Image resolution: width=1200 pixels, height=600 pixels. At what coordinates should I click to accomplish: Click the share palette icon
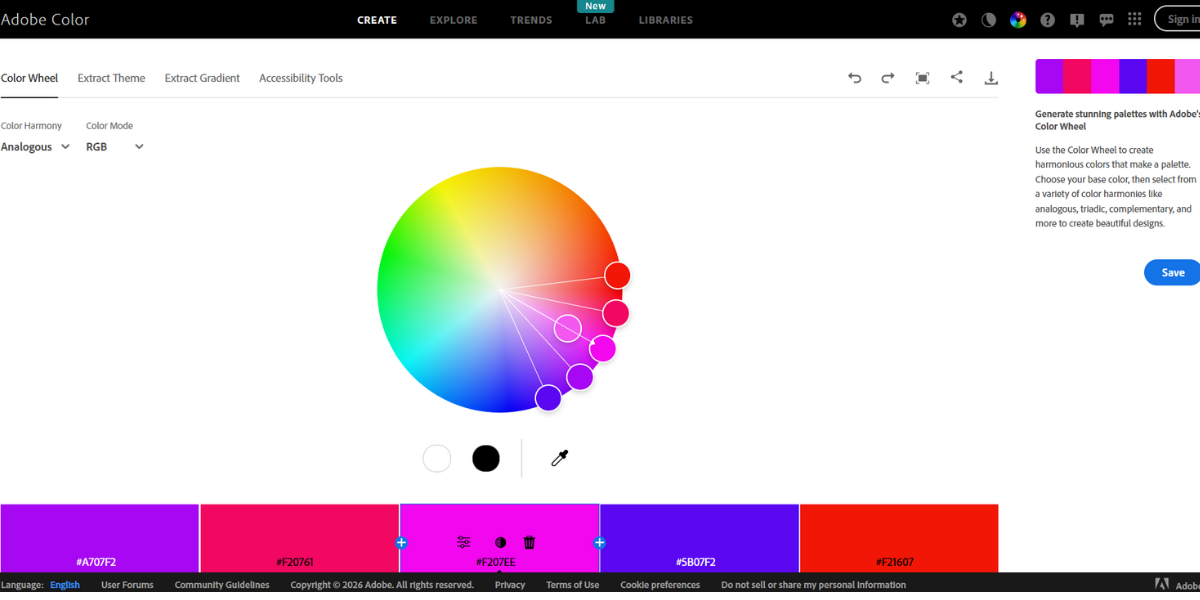coord(957,77)
